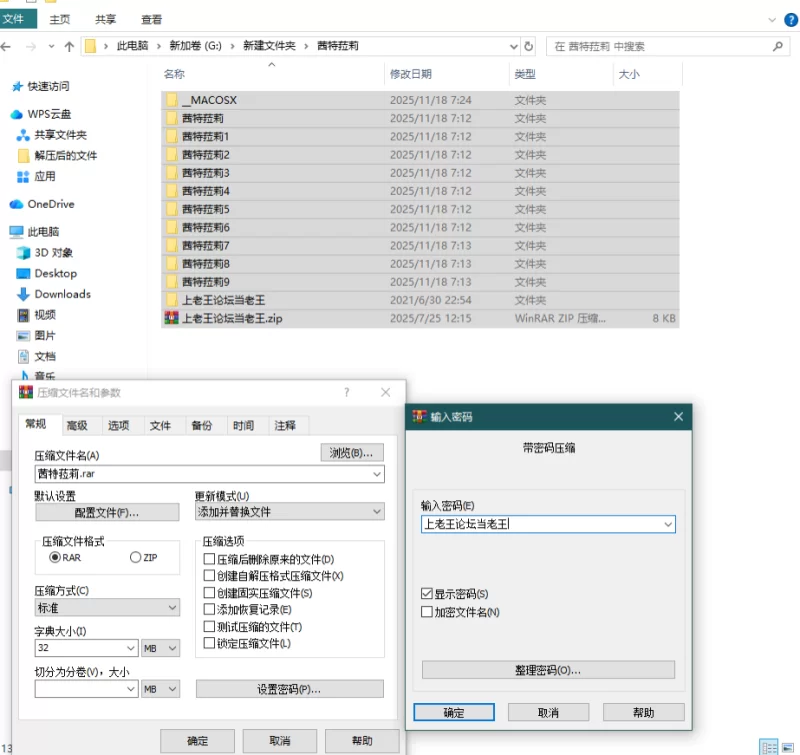Click the Downloads arrow icon

click(x=23, y=294)
